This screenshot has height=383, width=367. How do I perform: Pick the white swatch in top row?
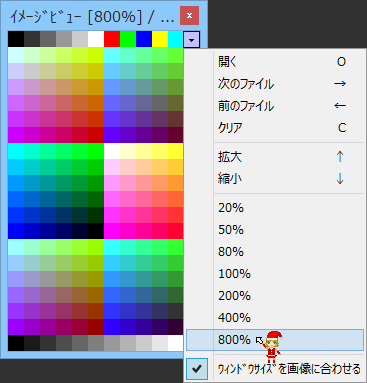pyautogui.click(x=96, y=39)
